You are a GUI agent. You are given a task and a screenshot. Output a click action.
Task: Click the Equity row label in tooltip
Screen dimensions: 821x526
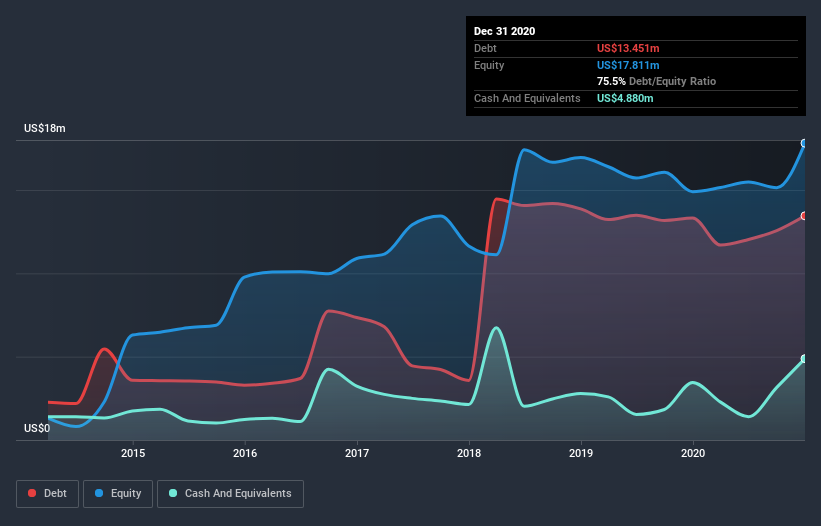[489, 65]
